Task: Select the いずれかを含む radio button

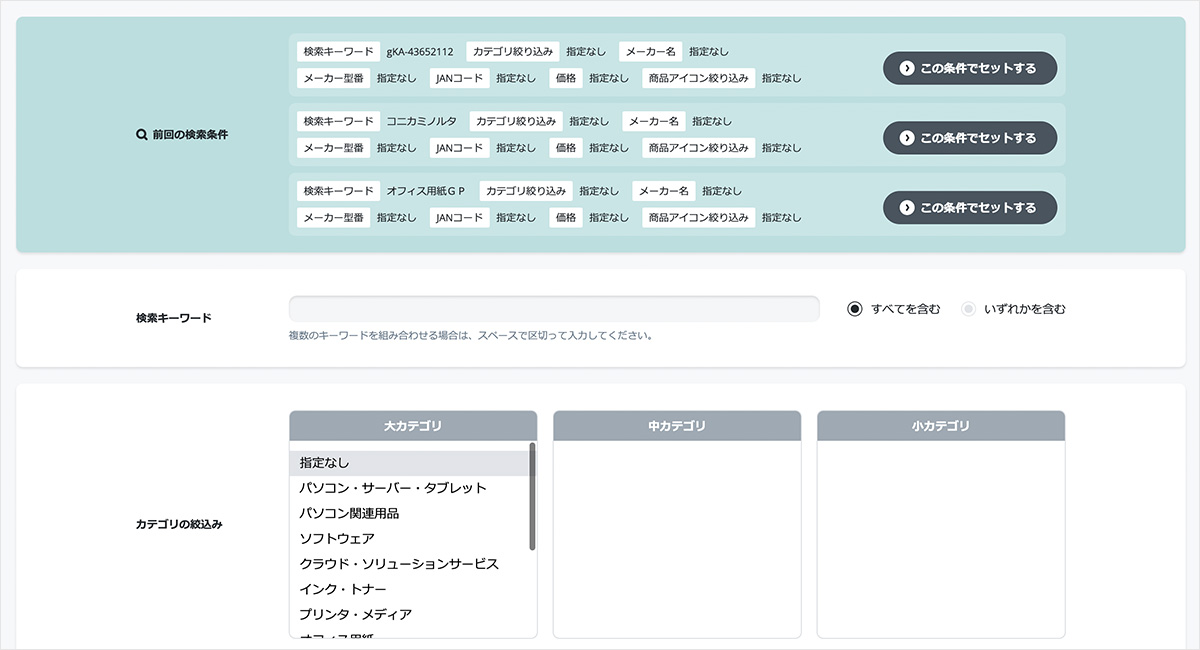Action: point(967,309)
